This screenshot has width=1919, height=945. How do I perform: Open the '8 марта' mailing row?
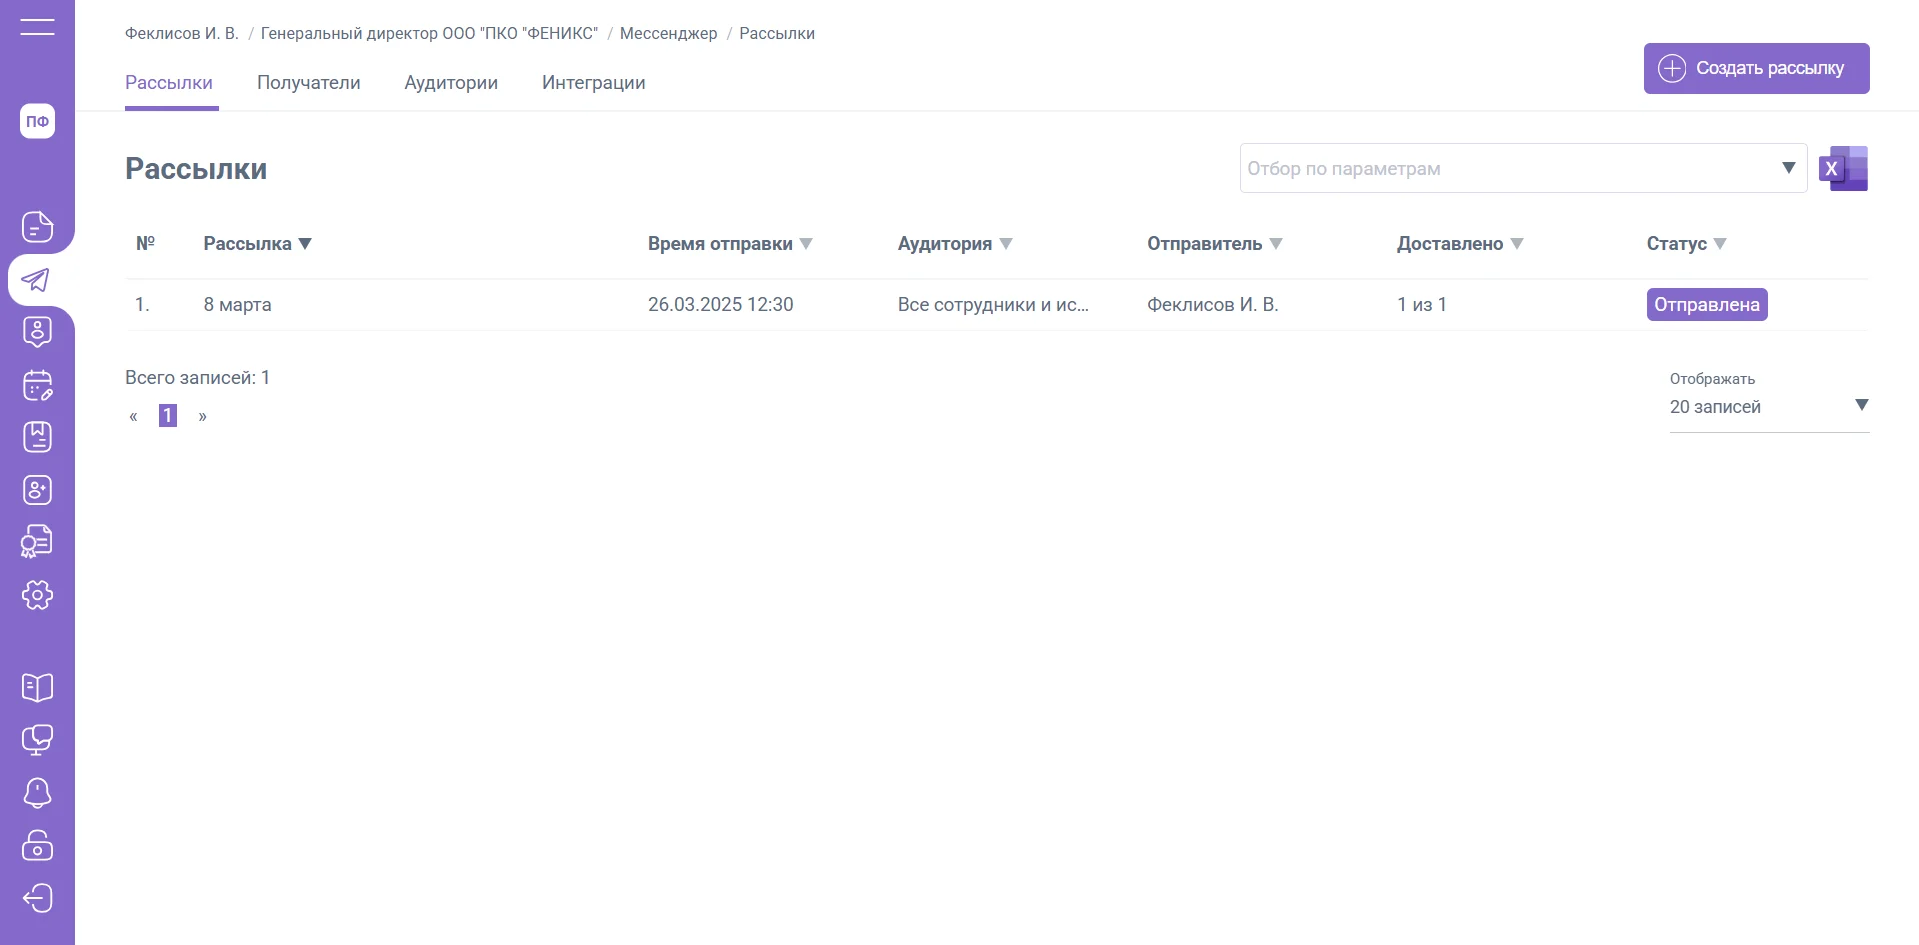[x=238, y=305]
